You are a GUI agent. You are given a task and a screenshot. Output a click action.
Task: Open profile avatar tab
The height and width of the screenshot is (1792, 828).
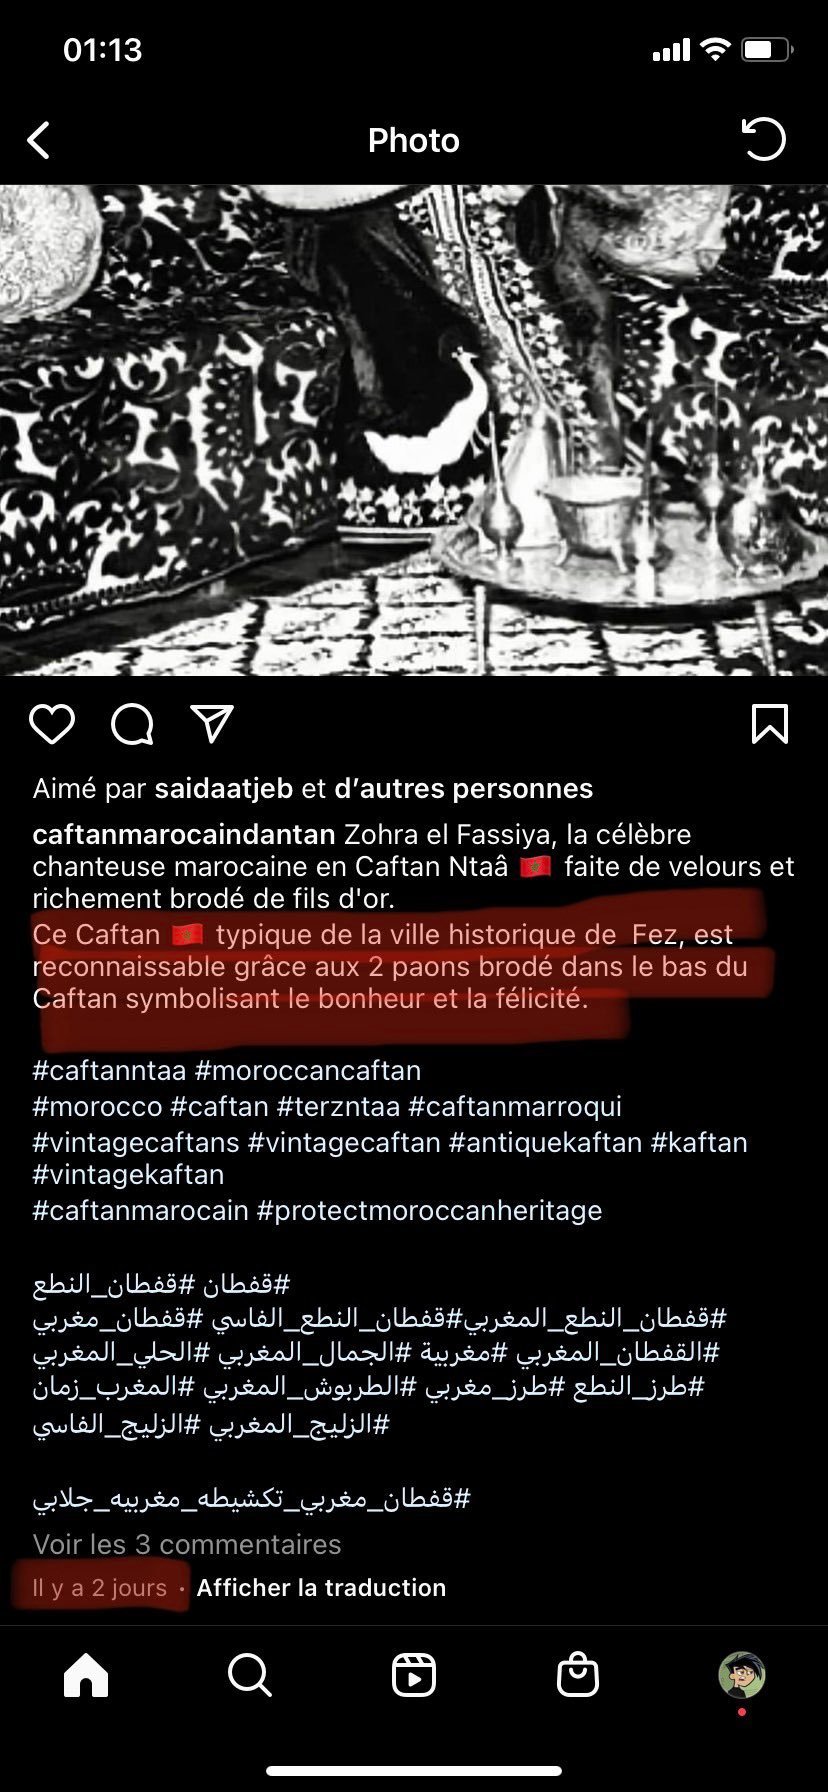point(742,1674)
